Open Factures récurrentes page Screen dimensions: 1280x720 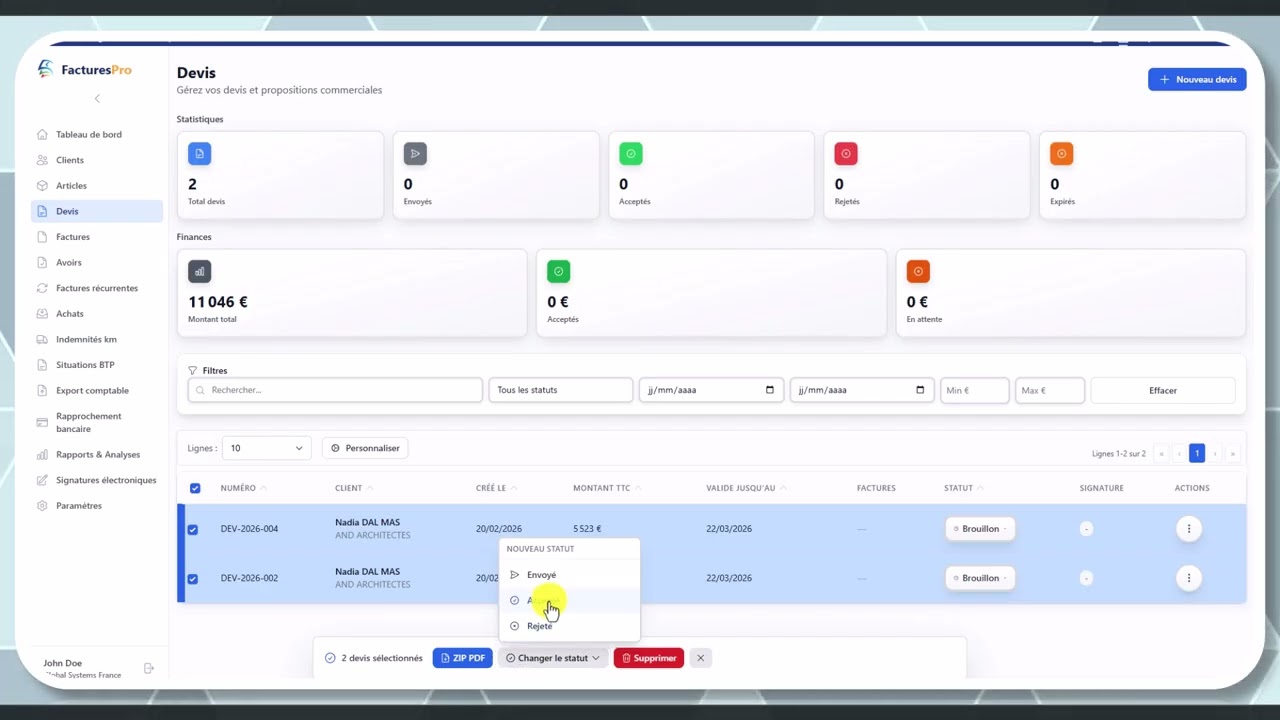(97, 288)
